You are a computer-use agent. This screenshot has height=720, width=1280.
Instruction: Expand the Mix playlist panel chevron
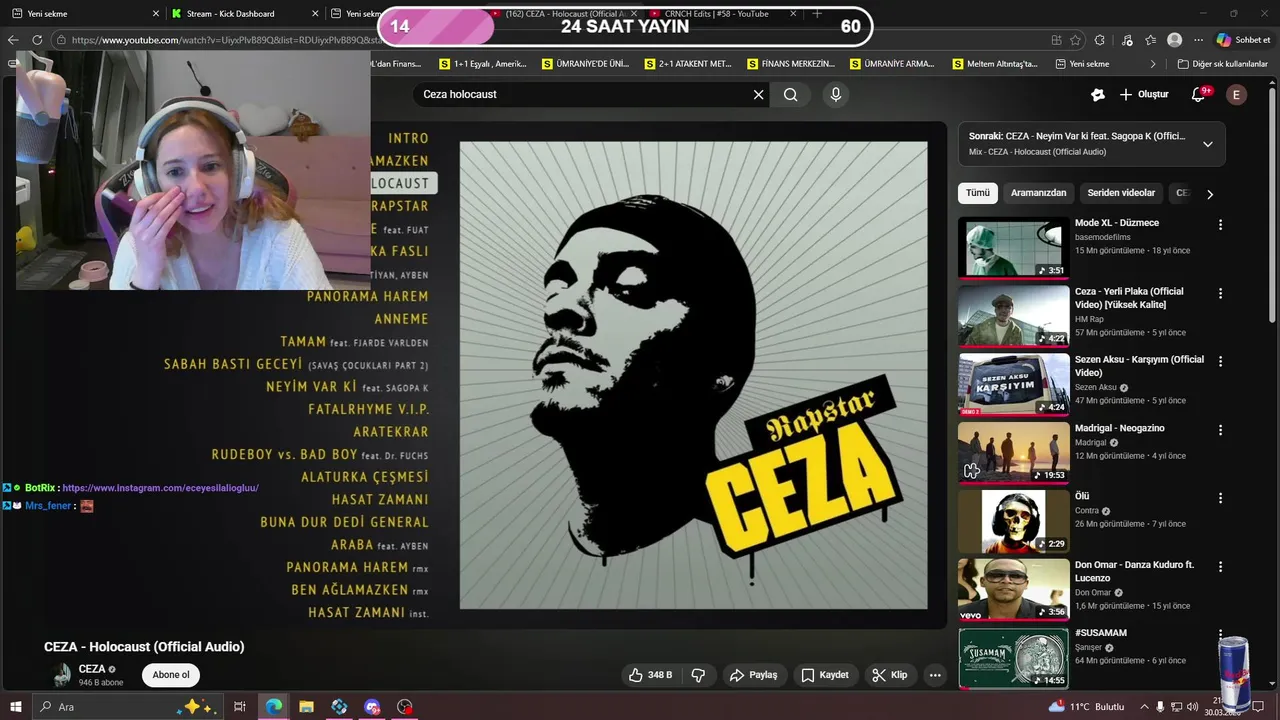tap(1207, 144)
